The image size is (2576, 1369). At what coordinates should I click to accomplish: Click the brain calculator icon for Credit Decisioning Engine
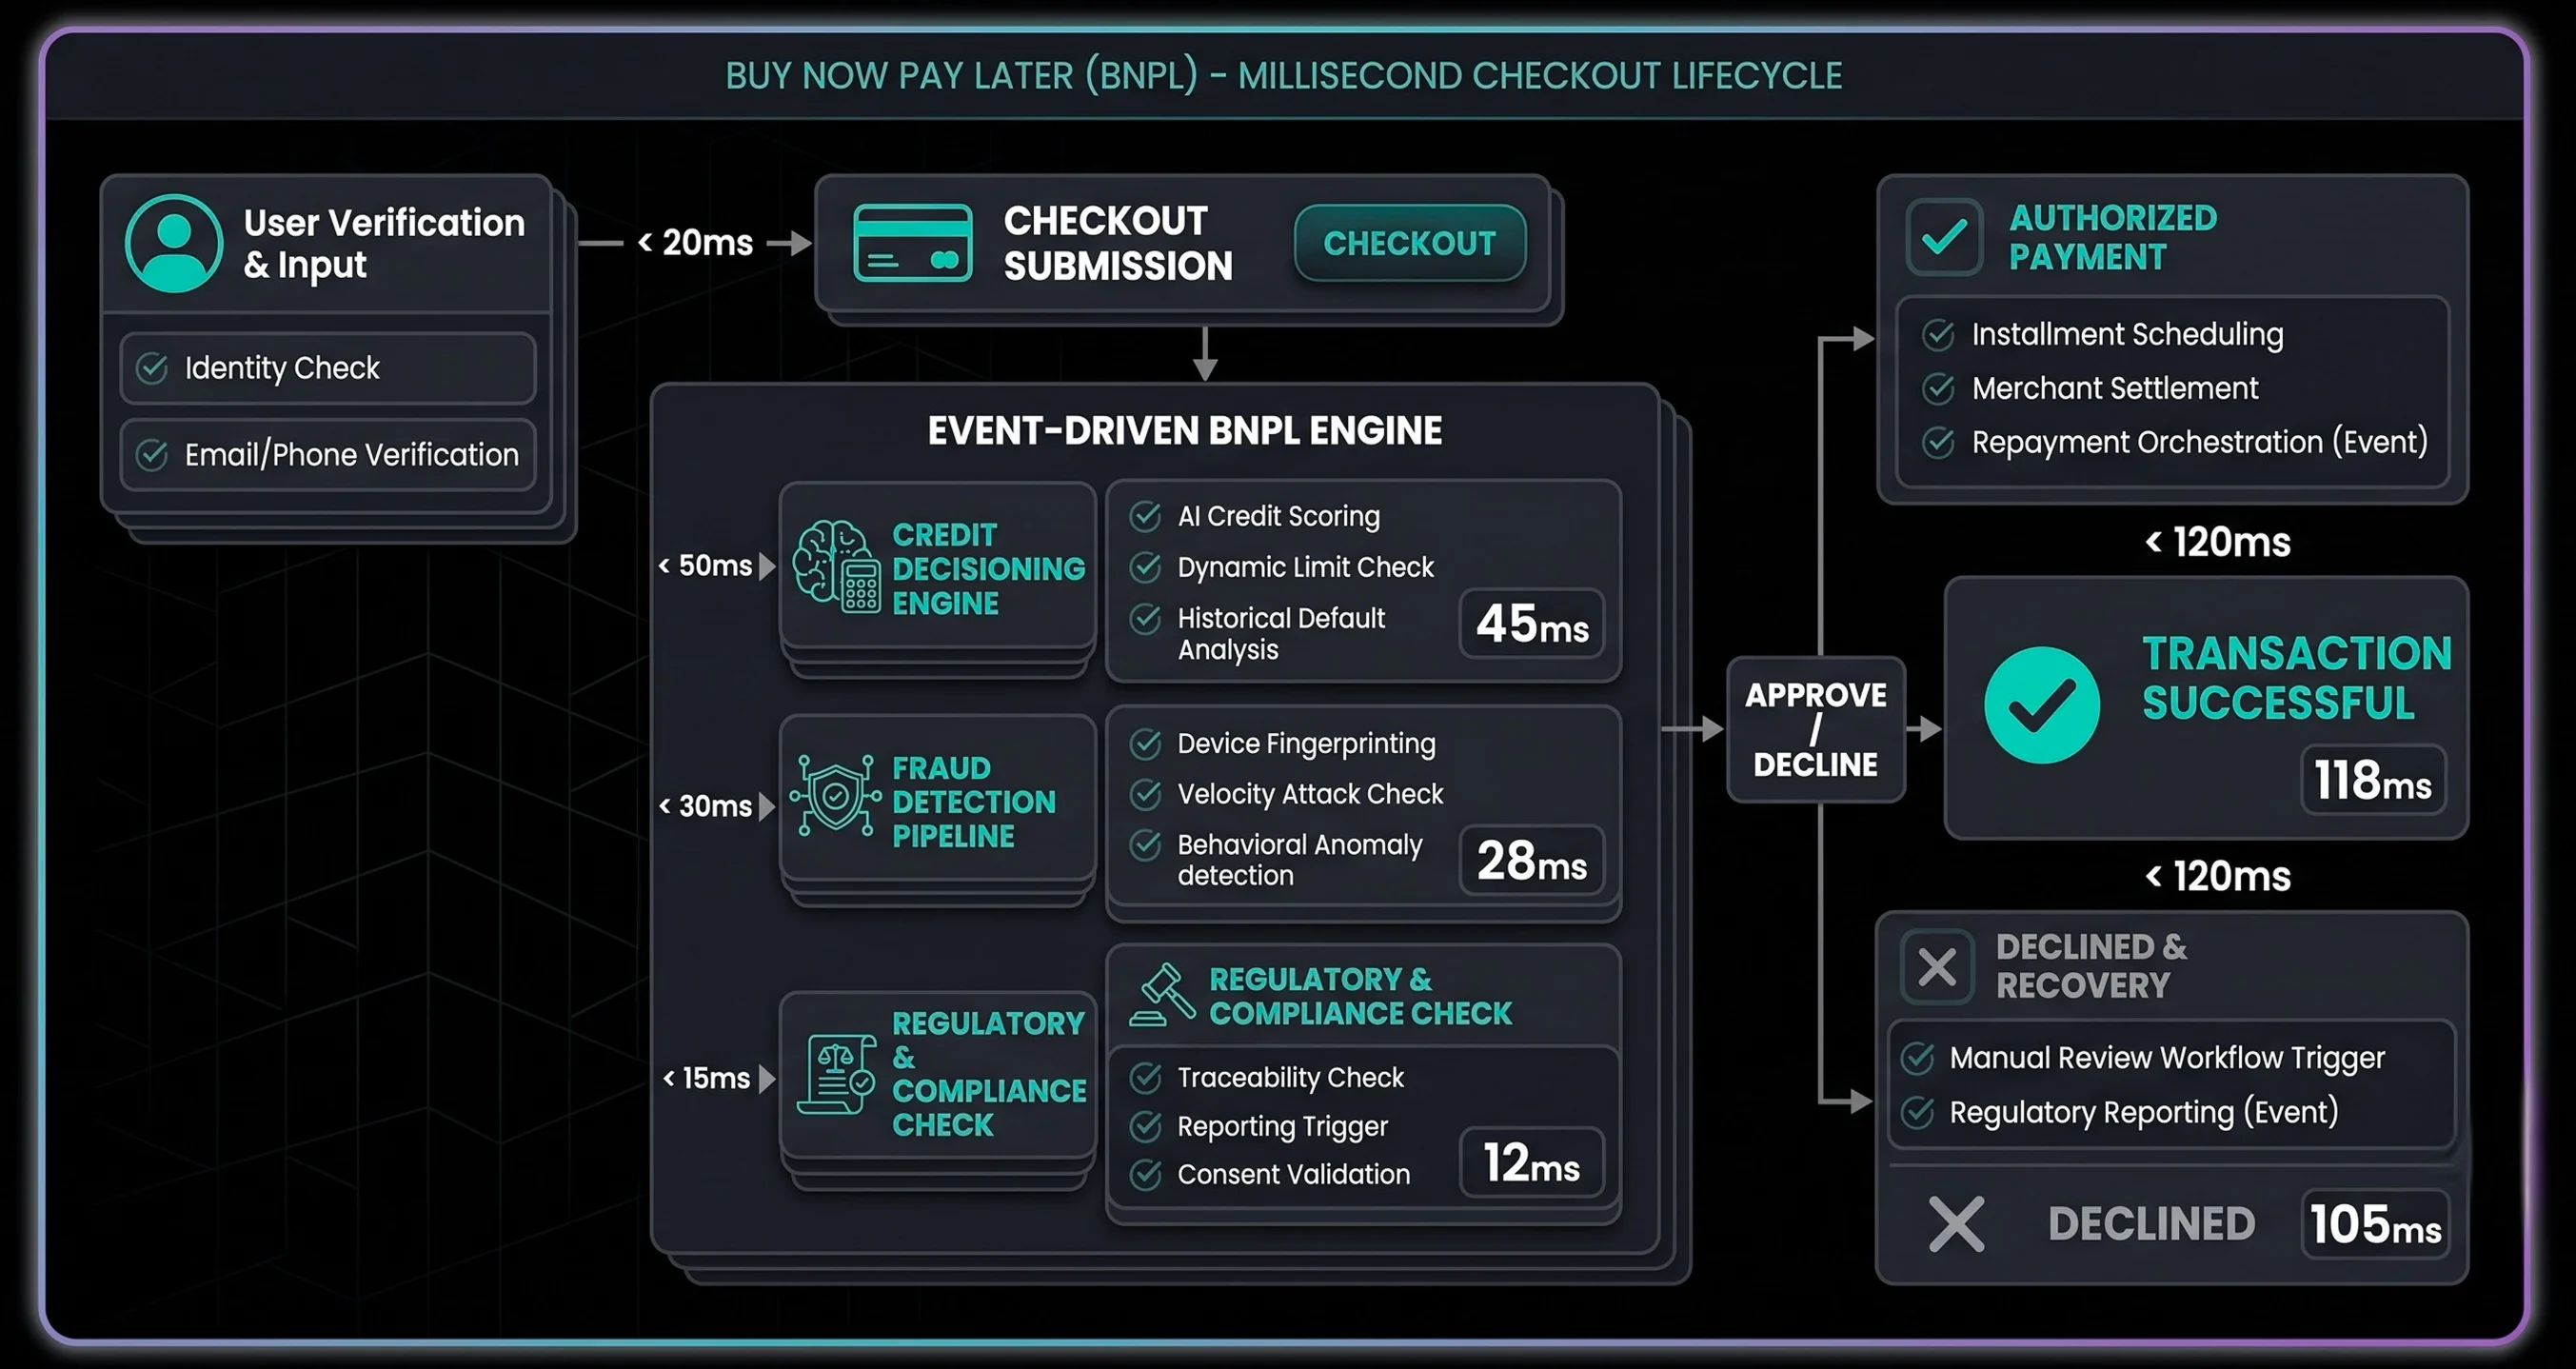pyautogui.click(x=836, y=566)
